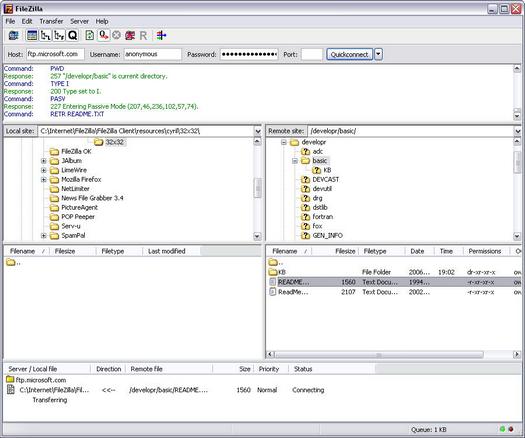Open Quickconnect history dropdown arrow
Image resolution: width=525 pixels, height=438 pixels.
[x=378, y=54]
